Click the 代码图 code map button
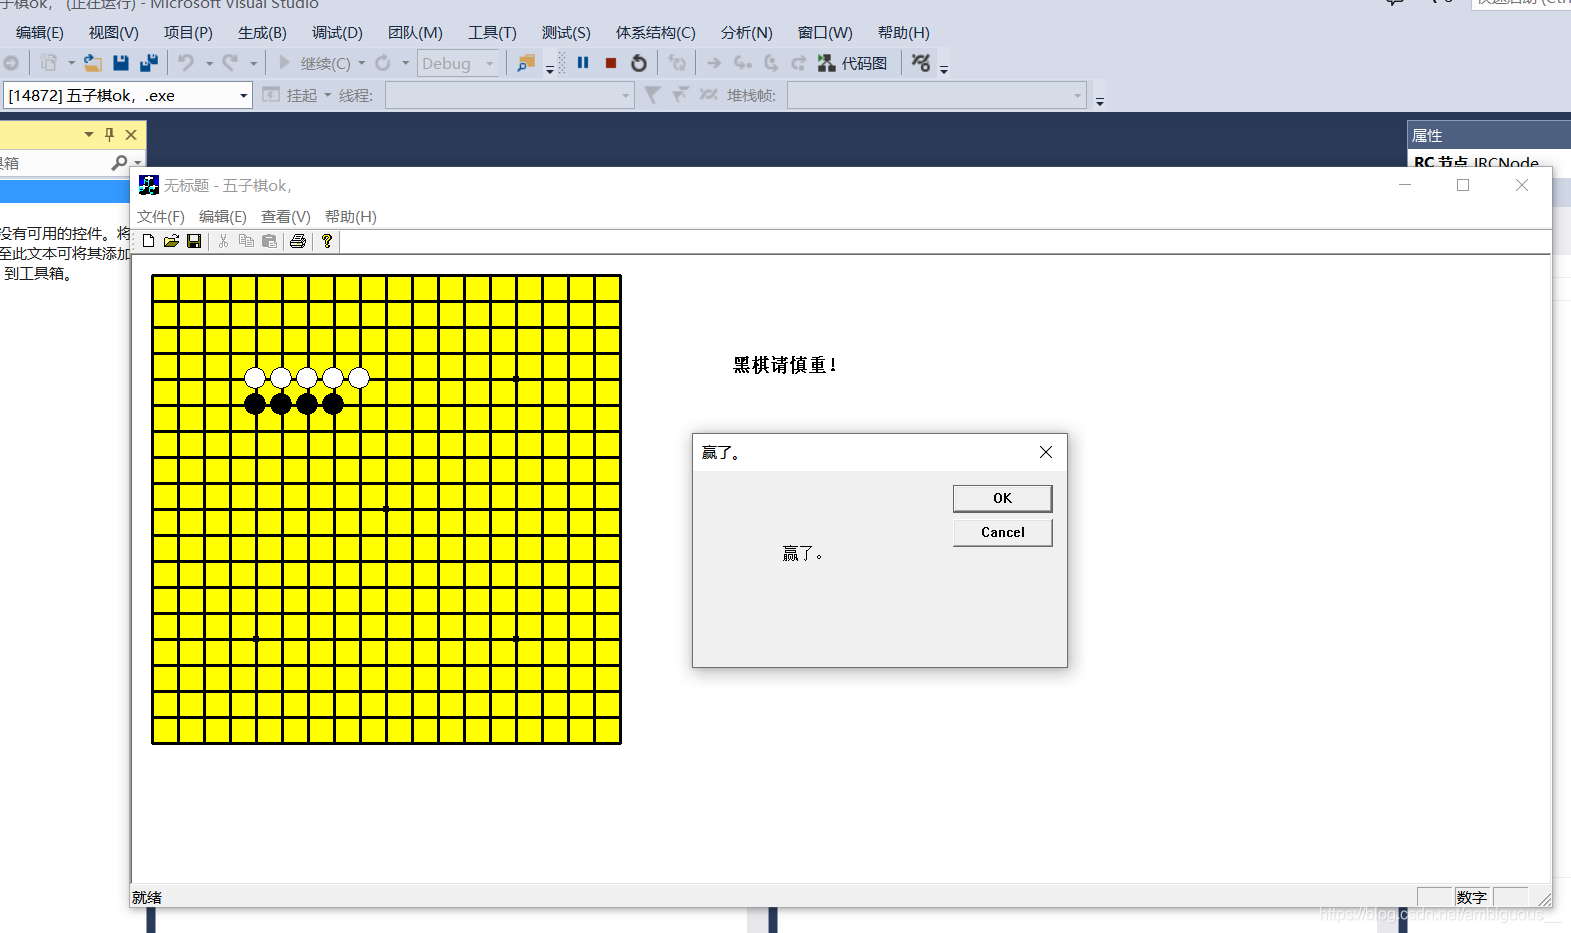Image resolution: width=1571 pixels, height=933 pixels. [x=852, y=63]
